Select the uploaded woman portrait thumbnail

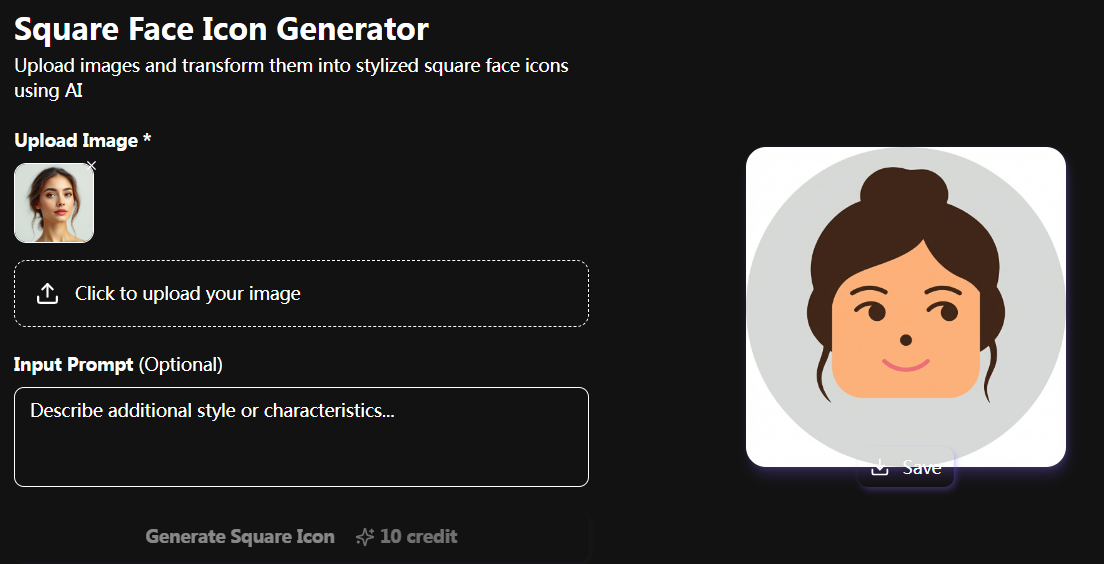click(54, 204)
